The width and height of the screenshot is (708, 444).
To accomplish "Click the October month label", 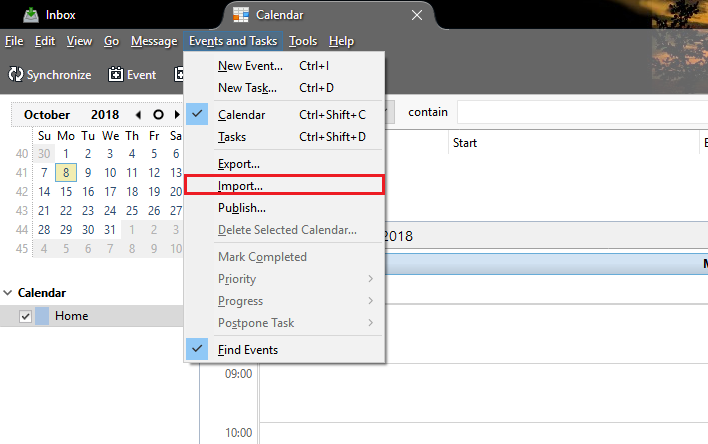I will tap(47, 115).
